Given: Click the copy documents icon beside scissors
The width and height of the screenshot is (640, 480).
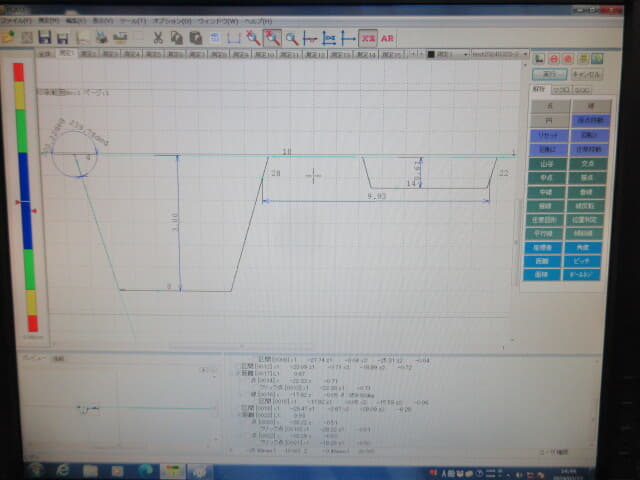Looking at the screenshot, I should click(176, 38).
